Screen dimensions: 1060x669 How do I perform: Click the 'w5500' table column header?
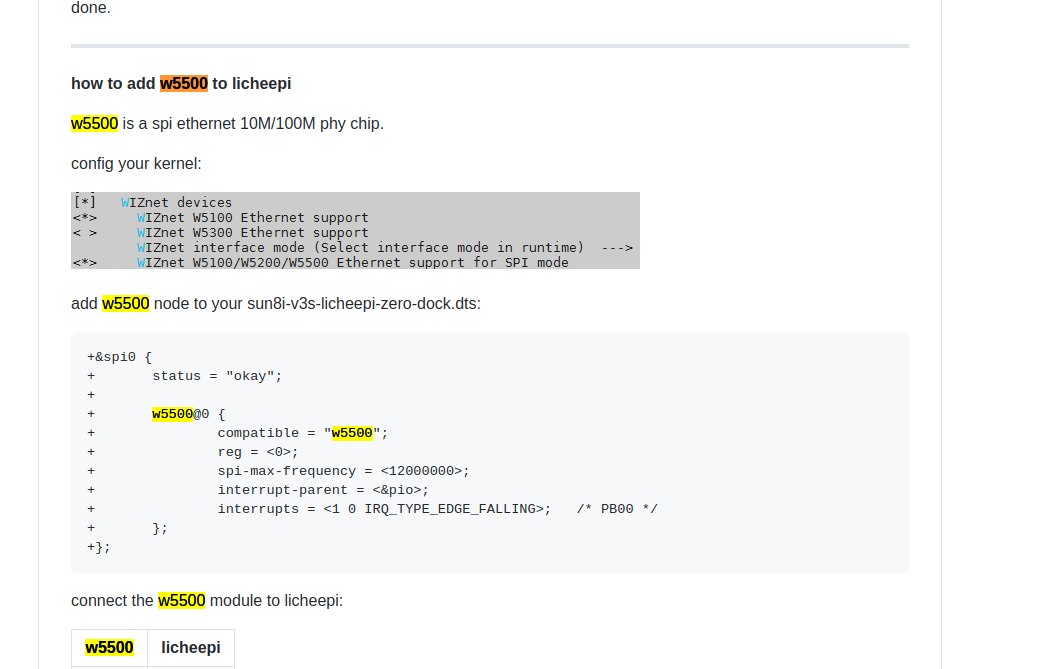tap(109, 647)
